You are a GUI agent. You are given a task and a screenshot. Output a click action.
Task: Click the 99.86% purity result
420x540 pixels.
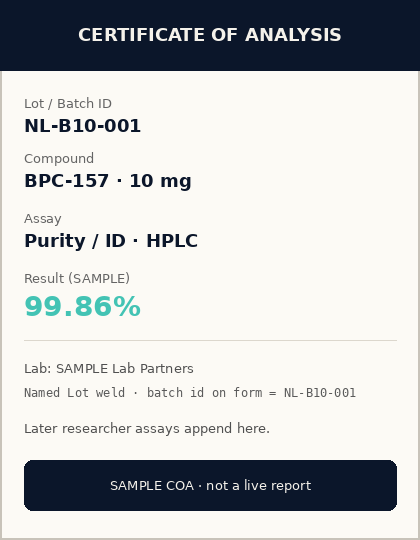pos(82,306)
